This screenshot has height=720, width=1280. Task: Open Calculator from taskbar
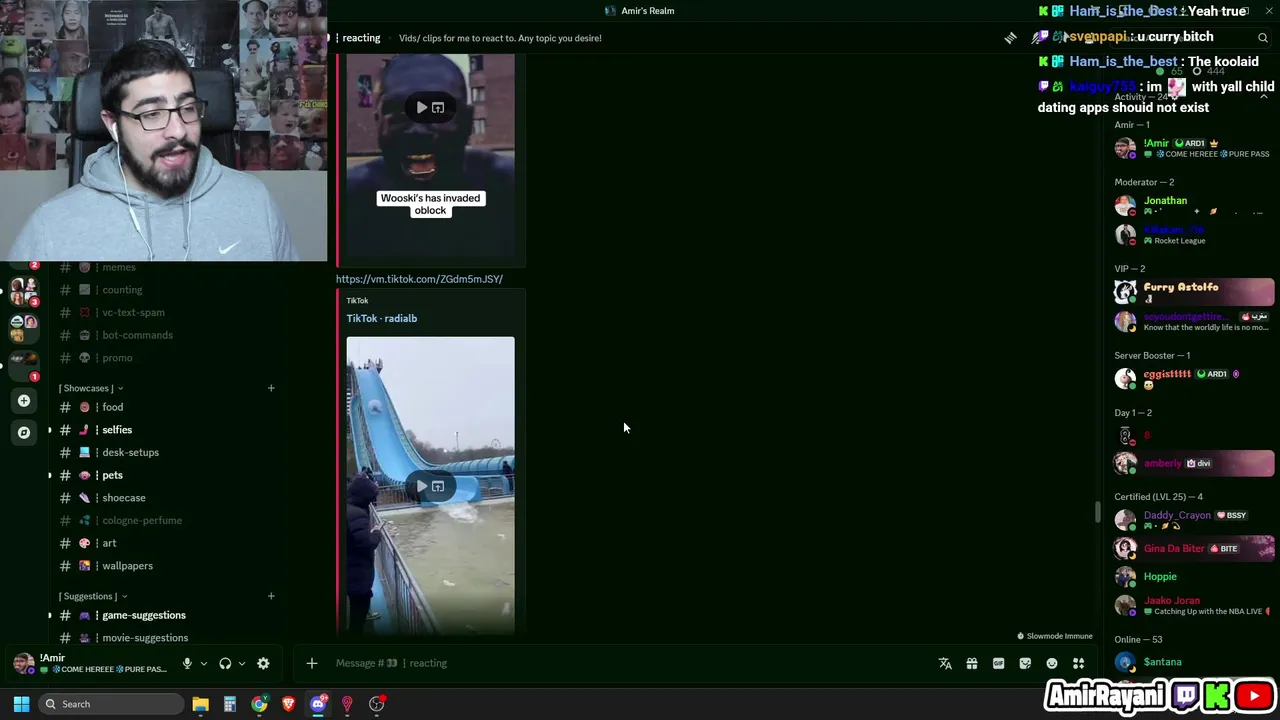pos(229,704)
